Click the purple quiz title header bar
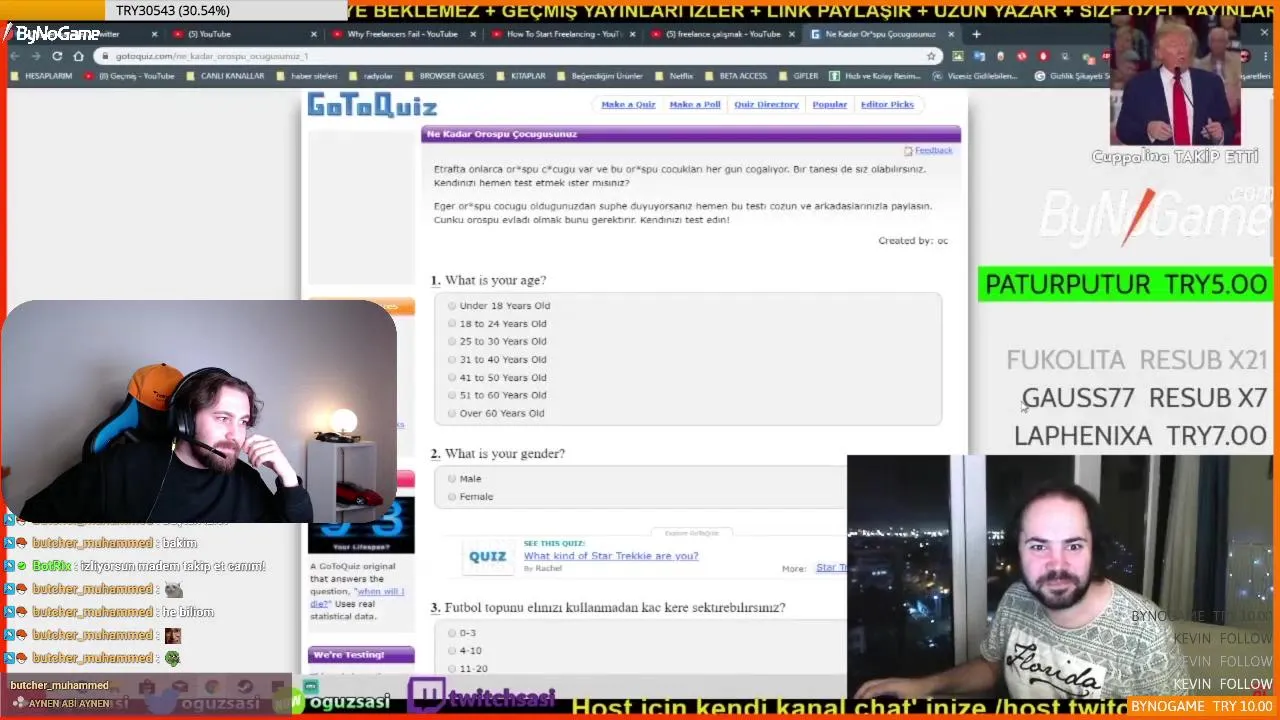This screenshot has width=1280, height=720. [691, 134]
